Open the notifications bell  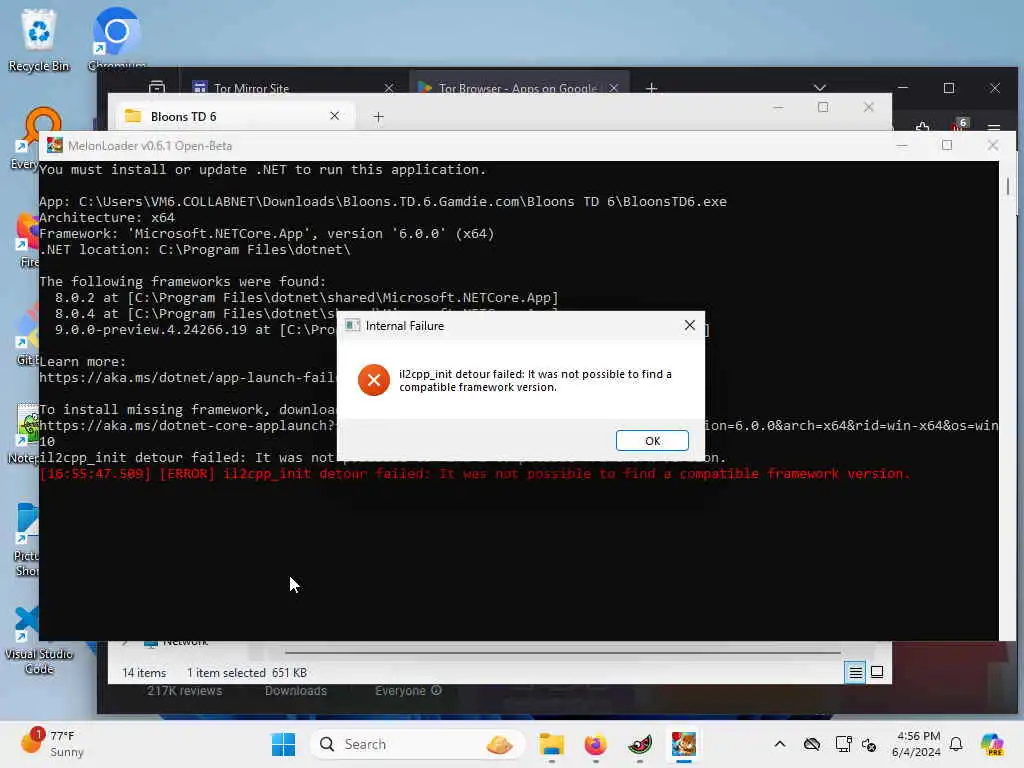click(956, 744)
